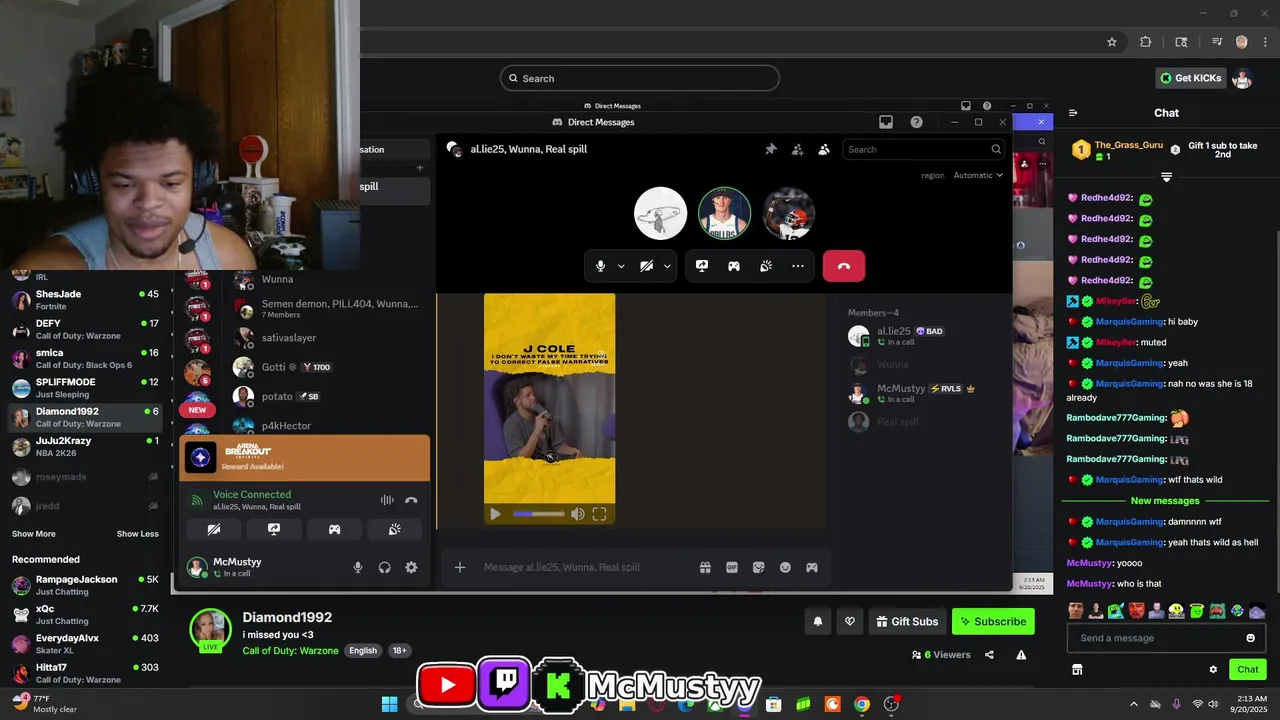Toggle notifications bell for Diamond1992
Image resolution: width=1280 pixels, height=720 pixels.
[x=817, y=621]
